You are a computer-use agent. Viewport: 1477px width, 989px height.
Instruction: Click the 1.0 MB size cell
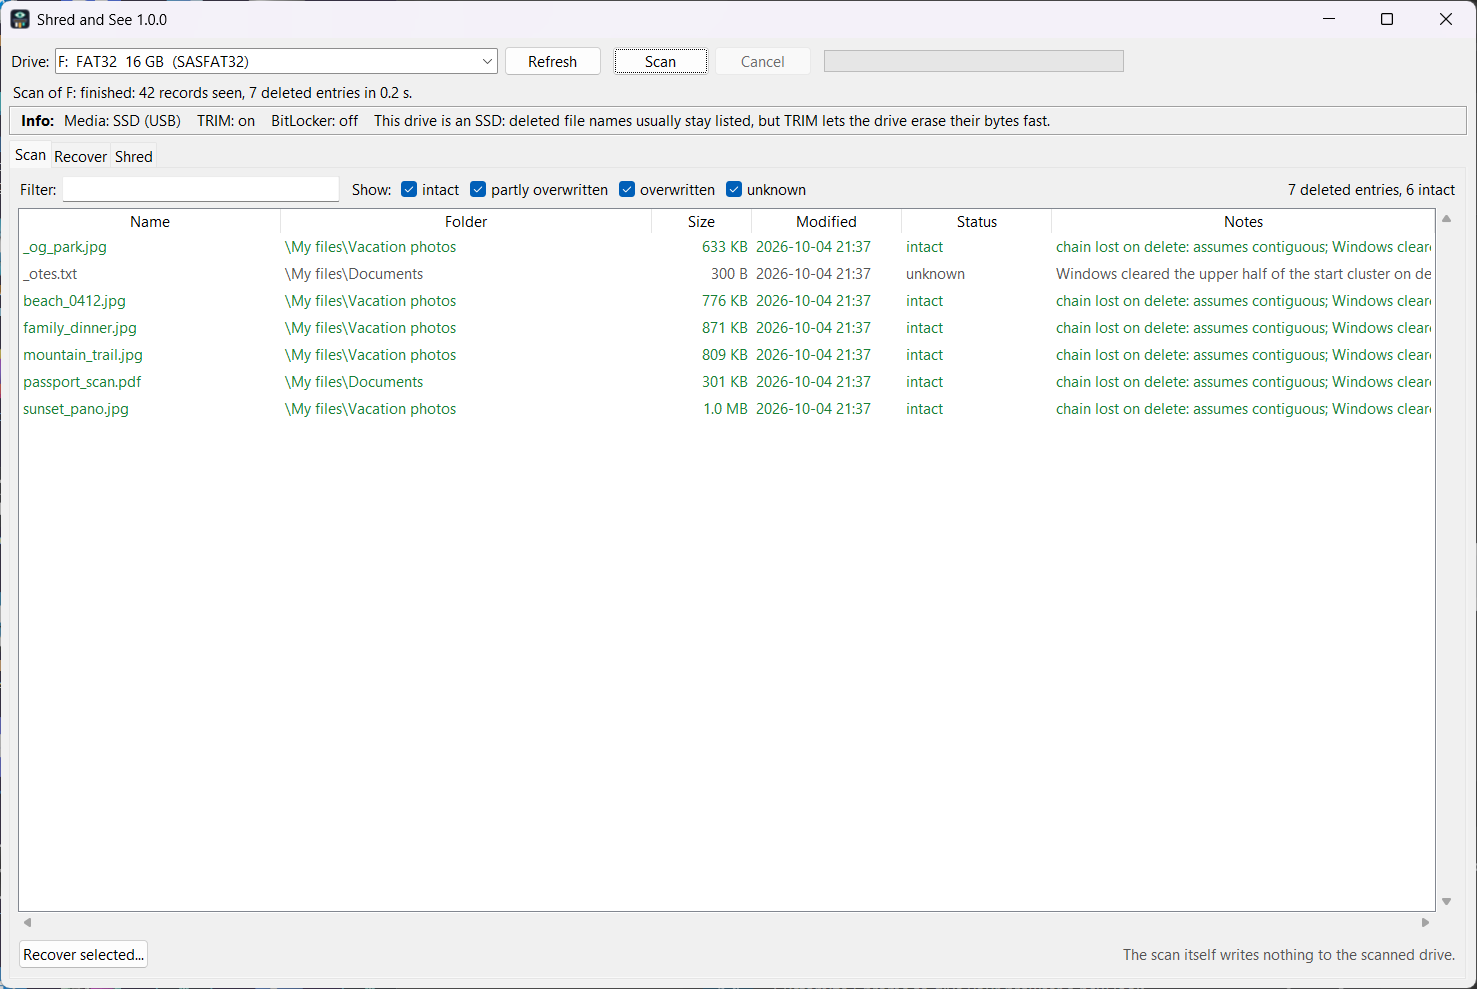tap(725, 409)
